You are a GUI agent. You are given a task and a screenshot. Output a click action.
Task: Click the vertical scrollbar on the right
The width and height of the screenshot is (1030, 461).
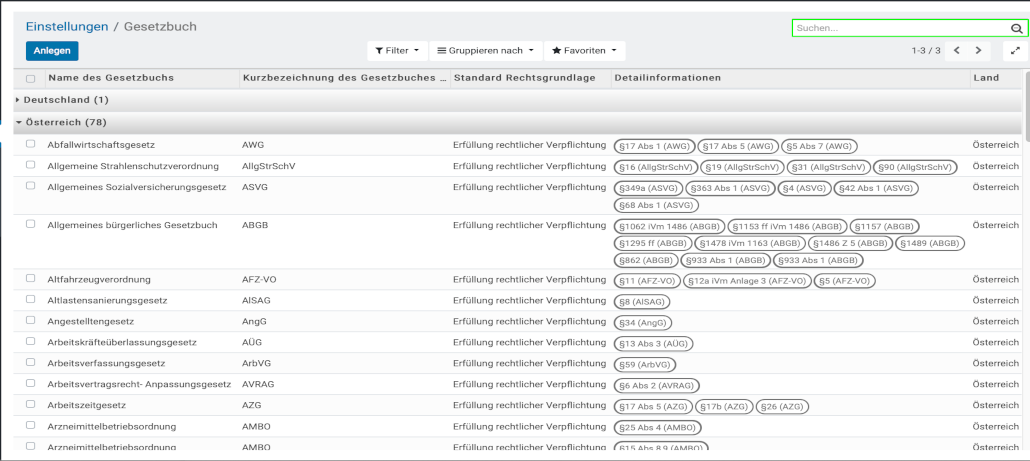tap(1025, 110)
